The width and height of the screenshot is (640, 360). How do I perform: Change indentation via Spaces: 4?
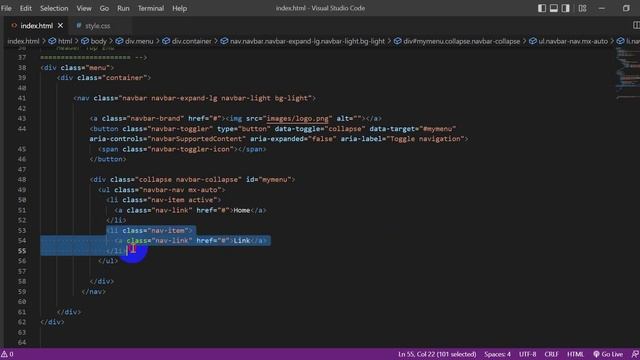point(497,354)
